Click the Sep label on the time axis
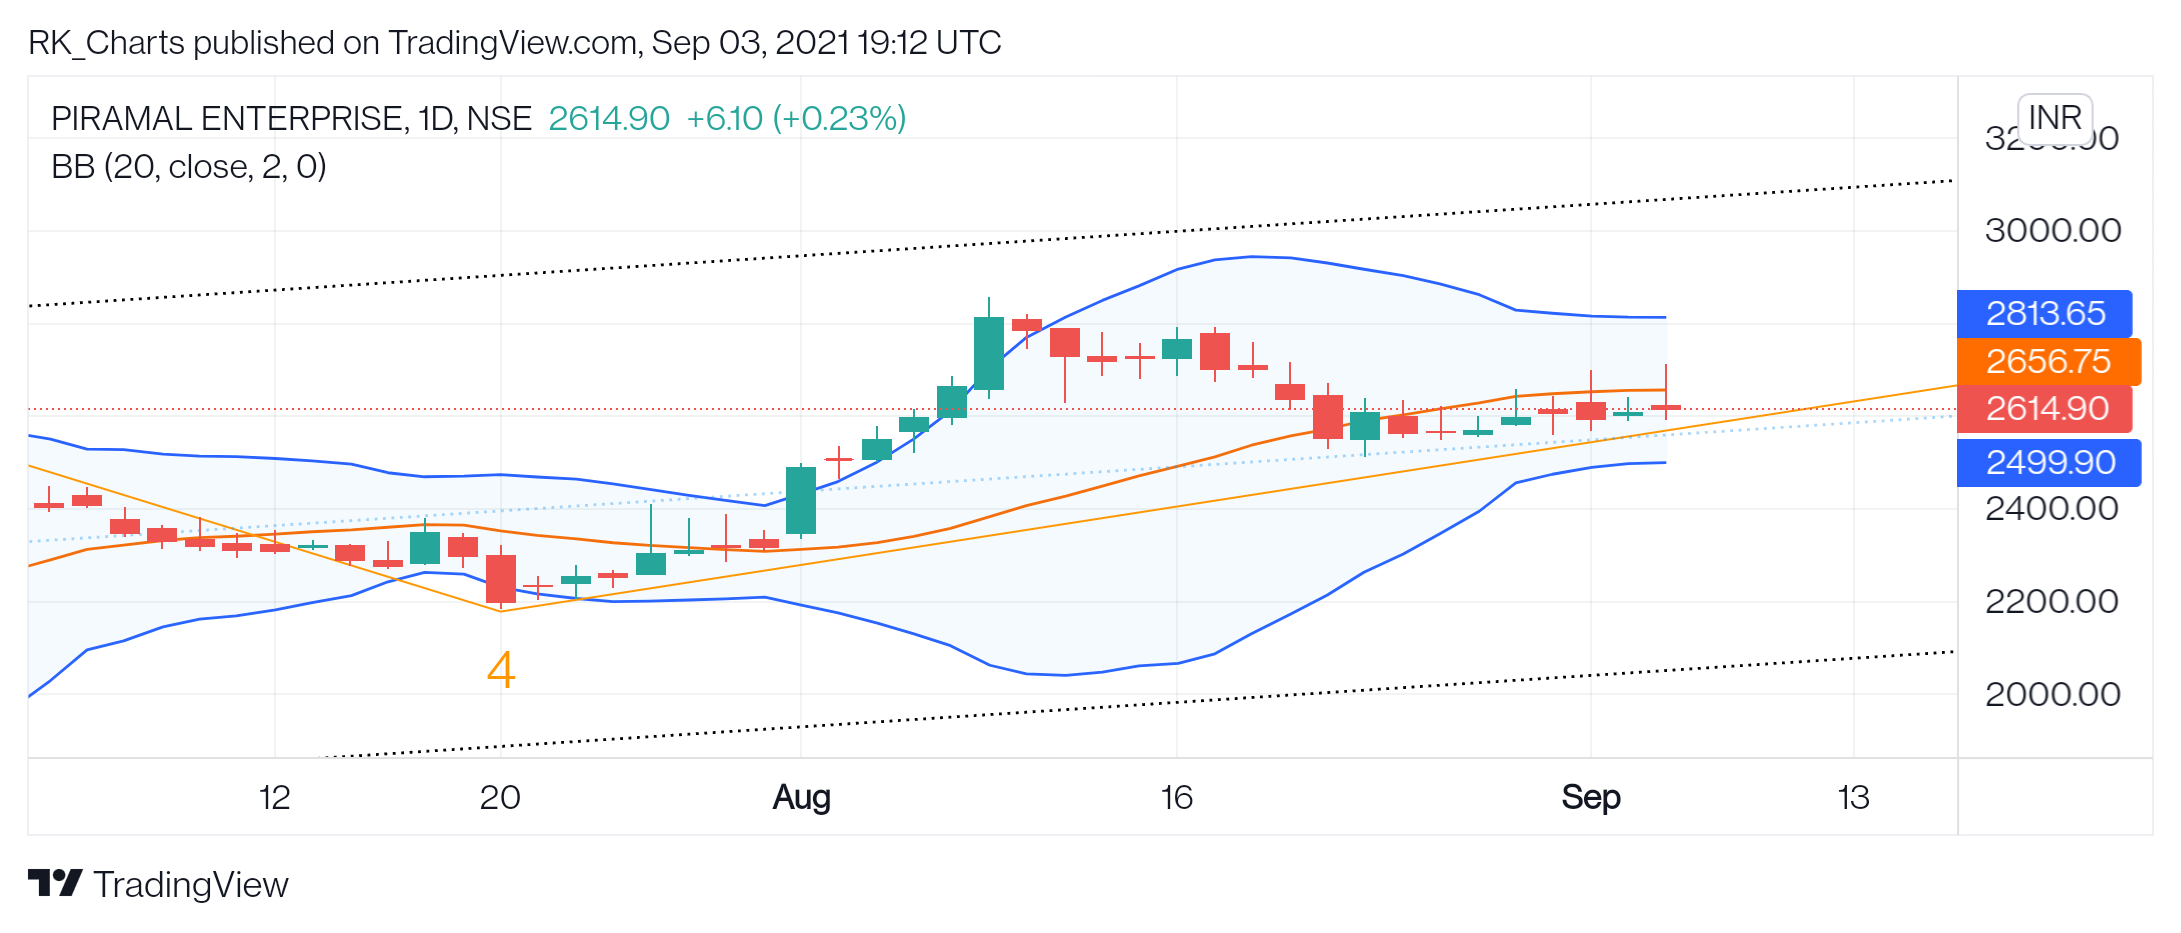 pos(1591,797)
